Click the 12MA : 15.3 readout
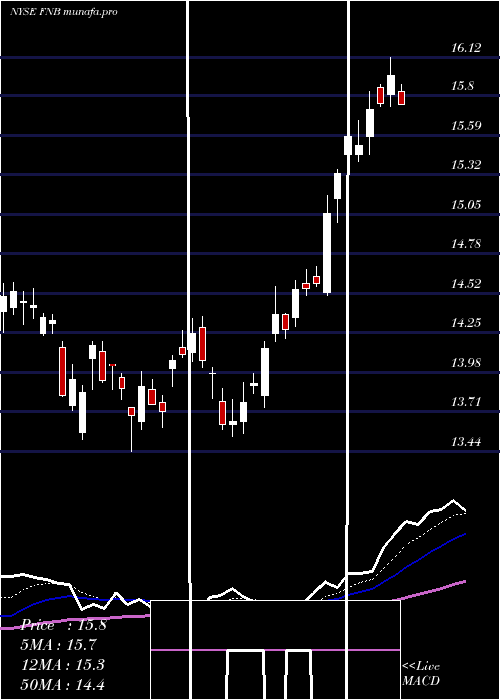The width and height of the screenshot is (500, 700). tap(63, 665)
